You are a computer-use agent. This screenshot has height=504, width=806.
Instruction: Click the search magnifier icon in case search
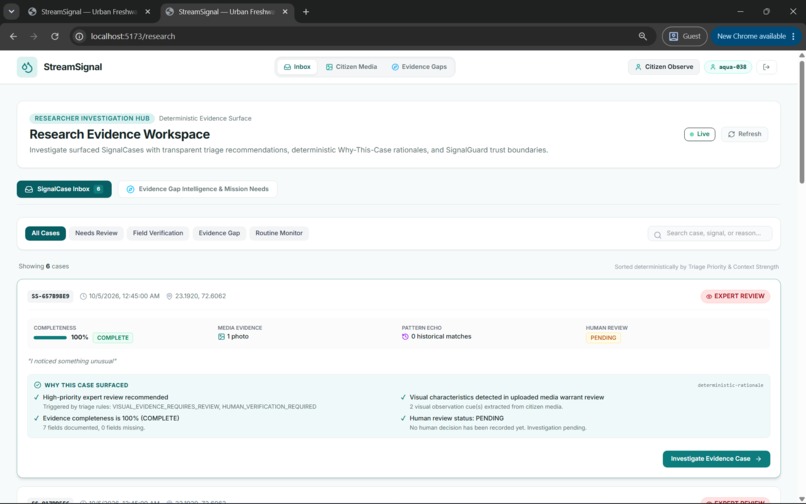[x=657, y=235]
